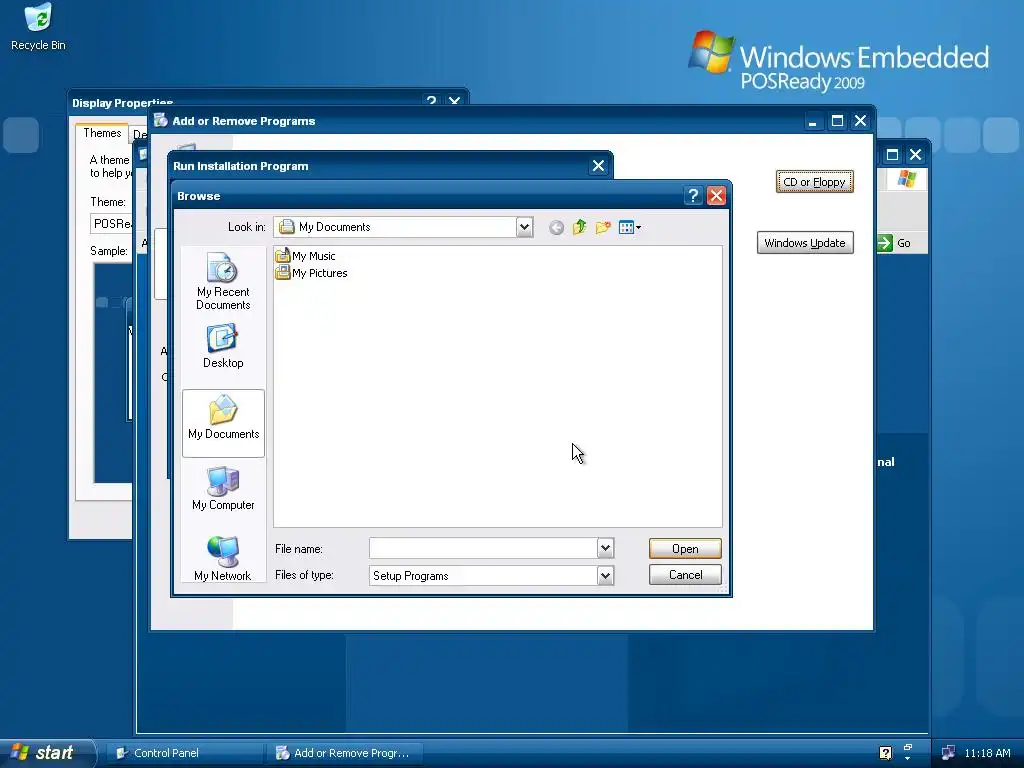
Task: Close the Browse dialog with red X
Action: tap(716, 195)
